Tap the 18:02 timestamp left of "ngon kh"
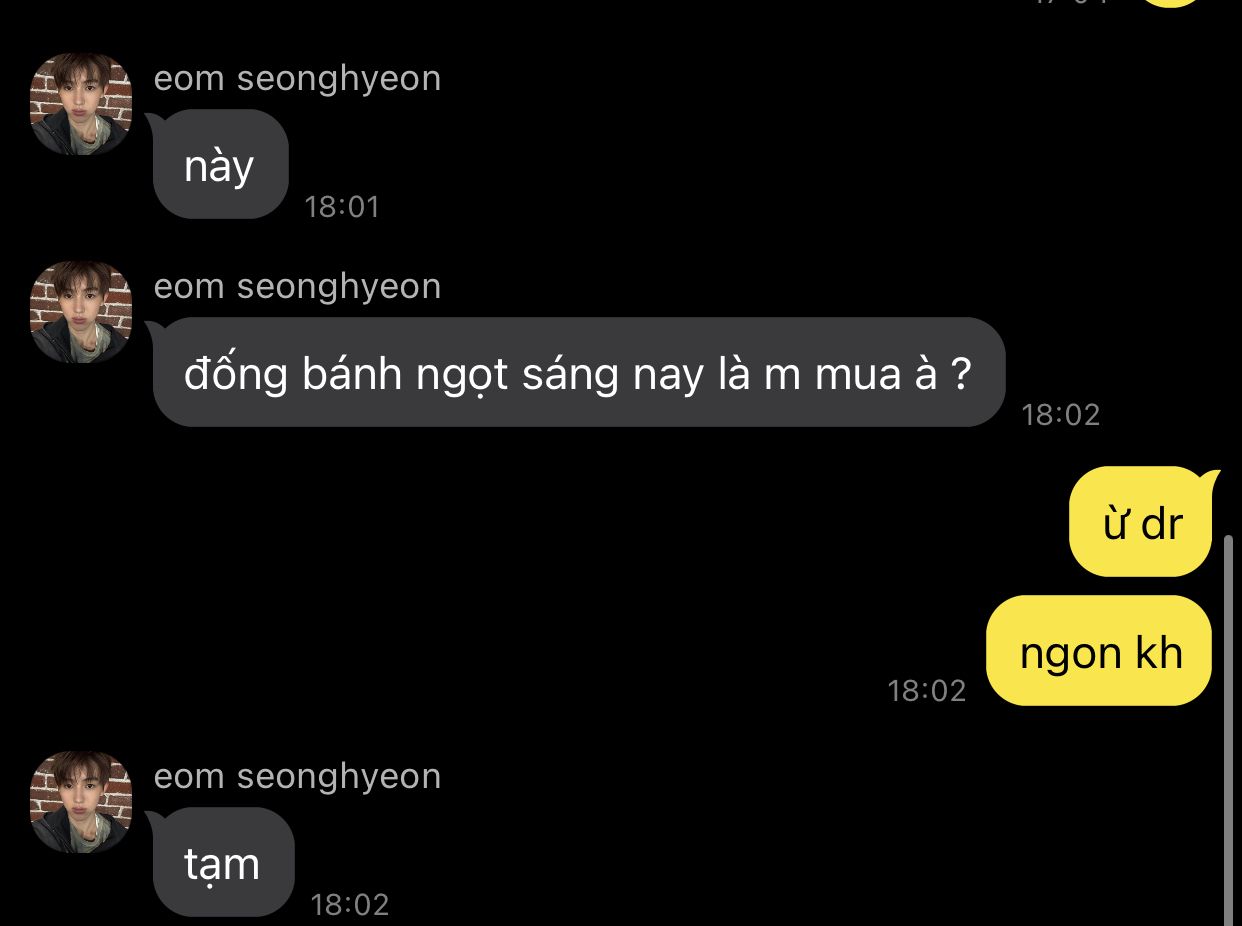This screenshot has height=926, width=1242. (926, 690)
